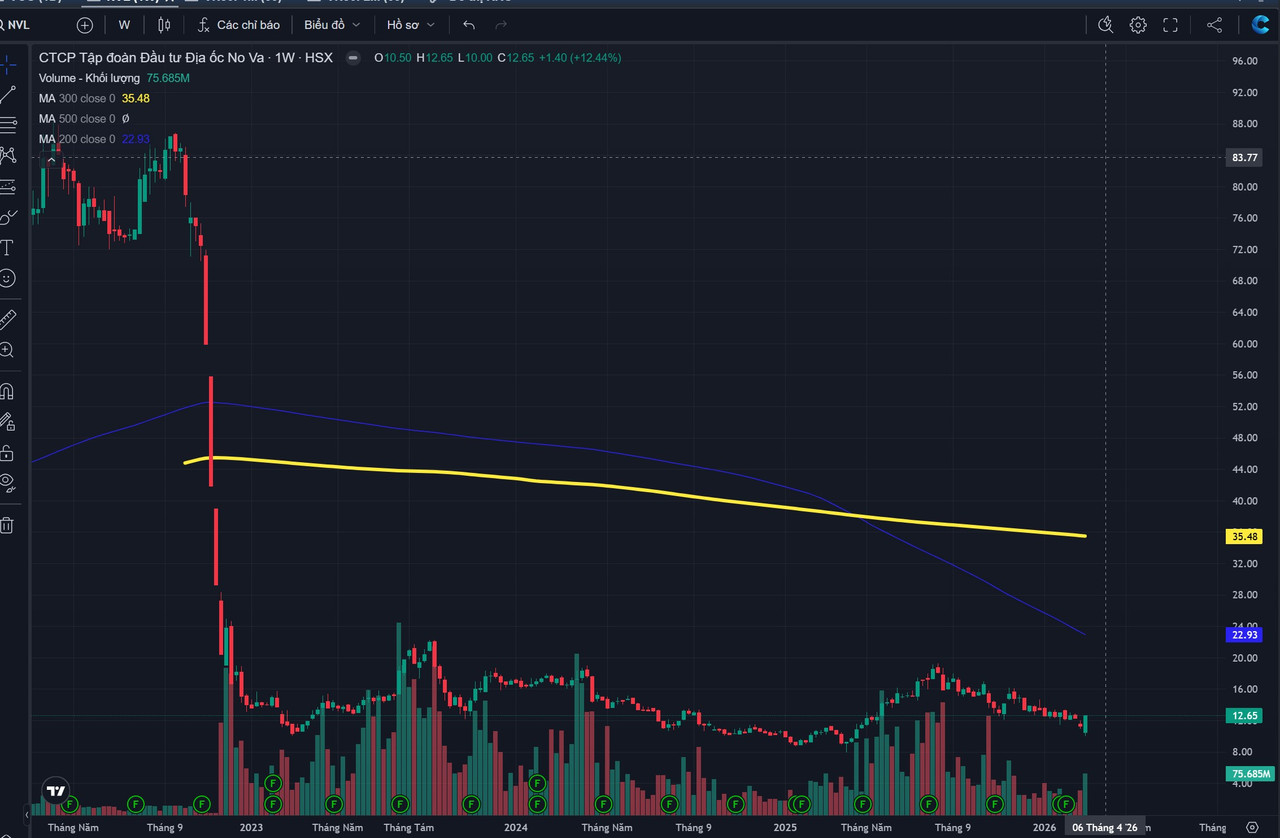Open the emoji and icons tool
The width and height of the screenshot is (1280, 838).
(x=8, y=278)
